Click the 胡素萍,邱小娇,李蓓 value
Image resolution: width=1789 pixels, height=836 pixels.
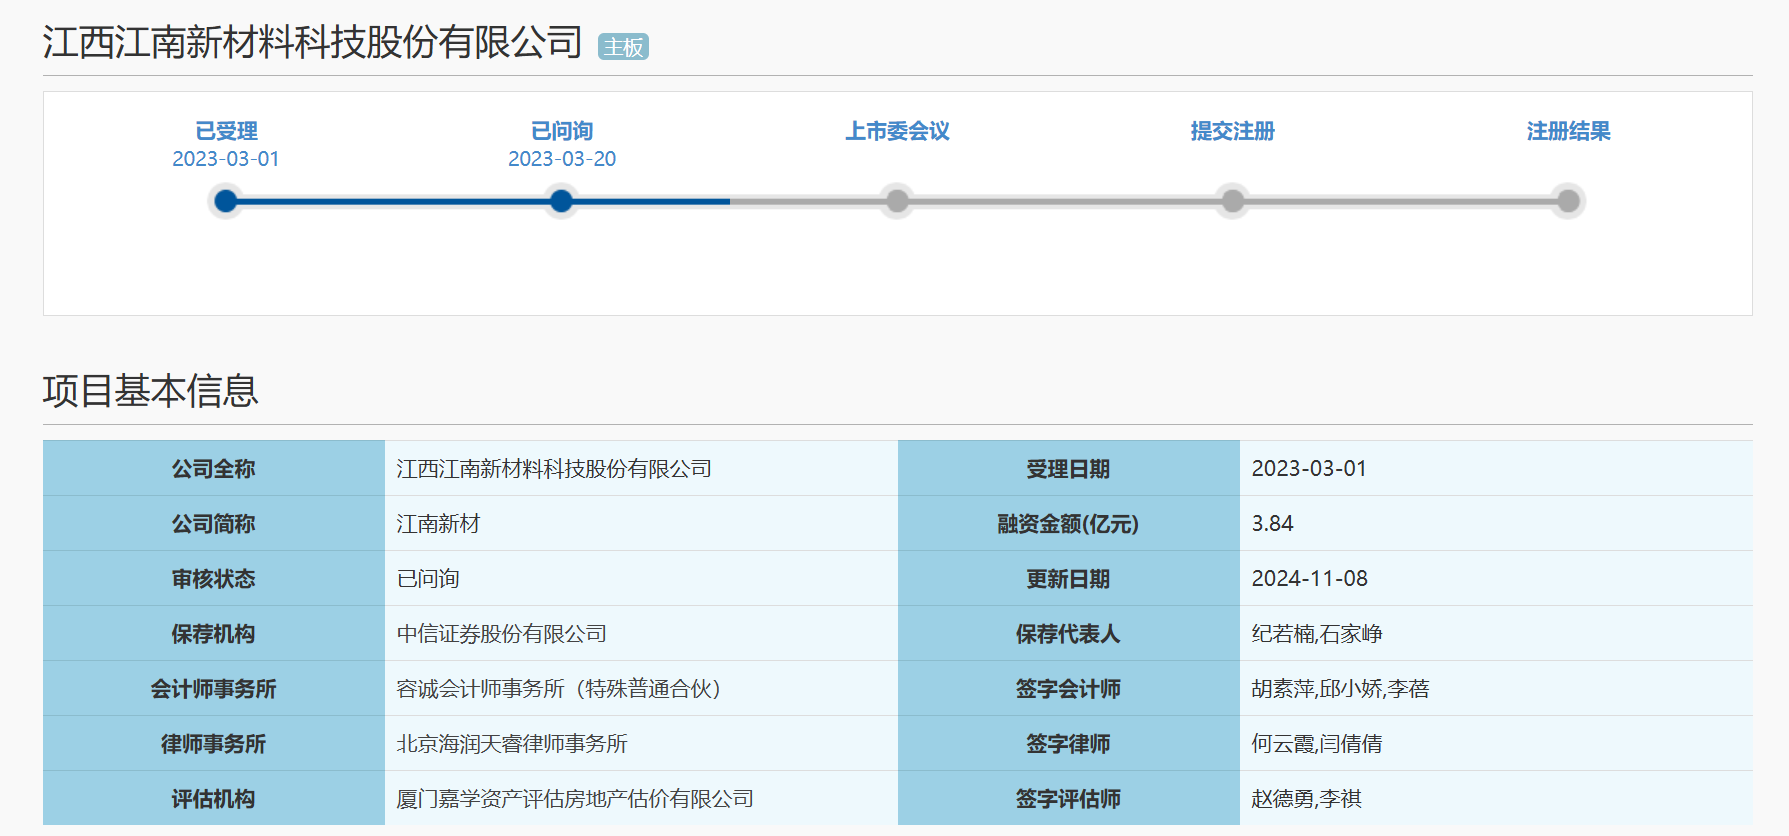click(x=1341, y=688)
